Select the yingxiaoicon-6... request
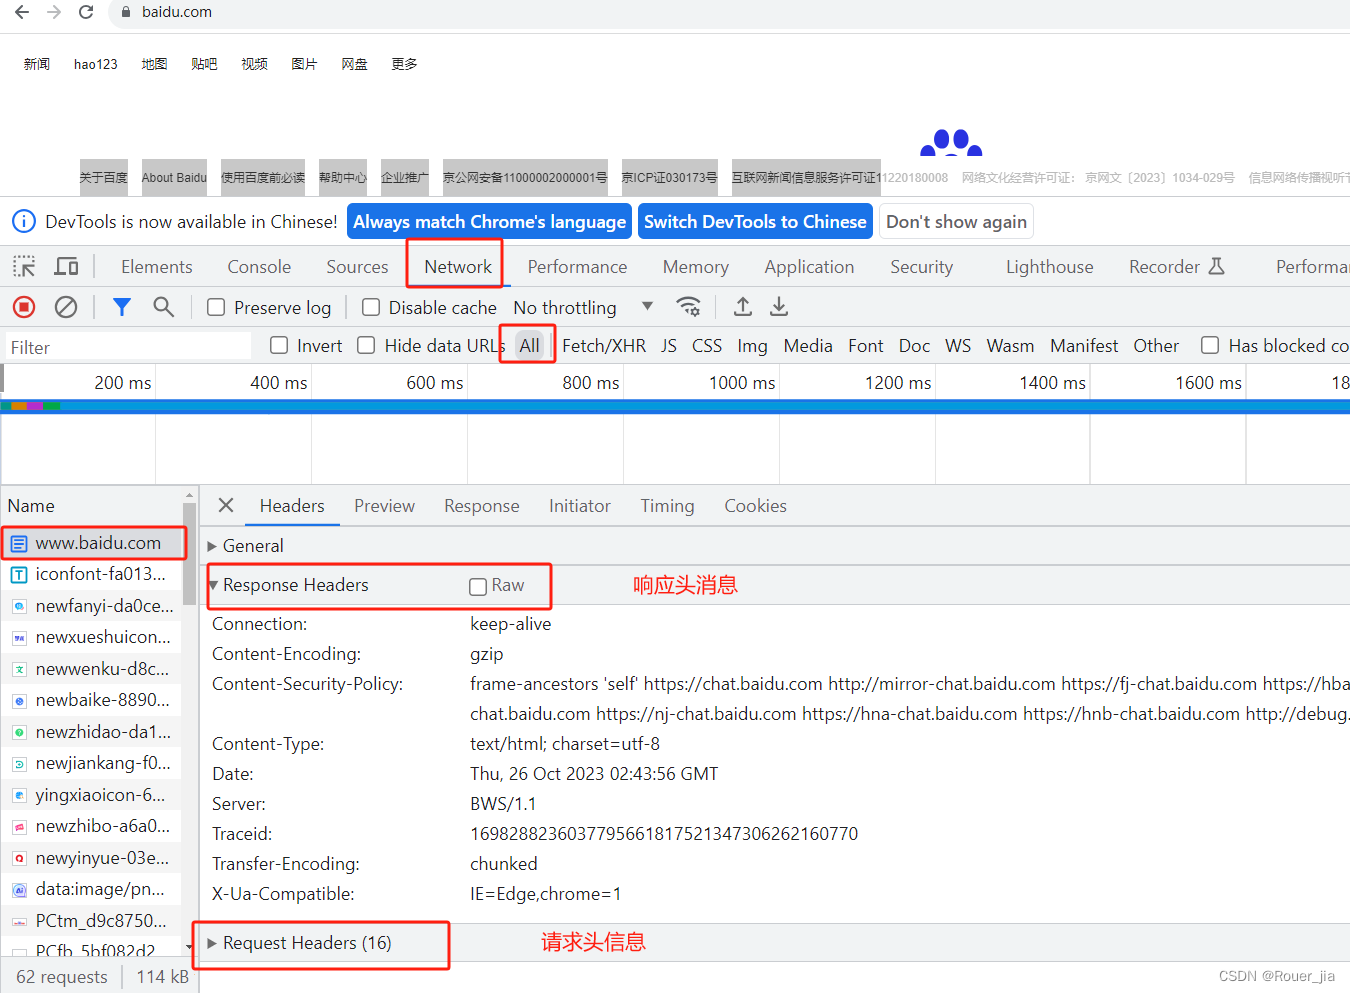Image resolution: width=1350 pixels, height=993 pixels. (x=92, y=795)
